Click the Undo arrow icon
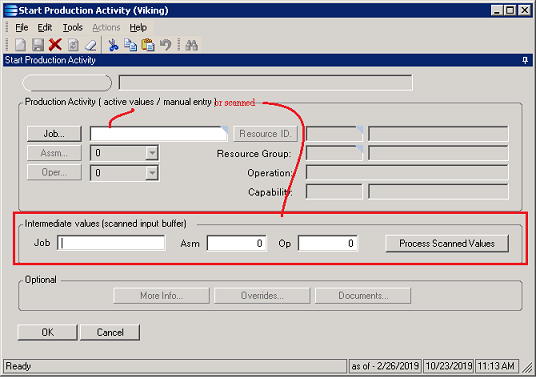The image size is (536, 379). (165, 45)
